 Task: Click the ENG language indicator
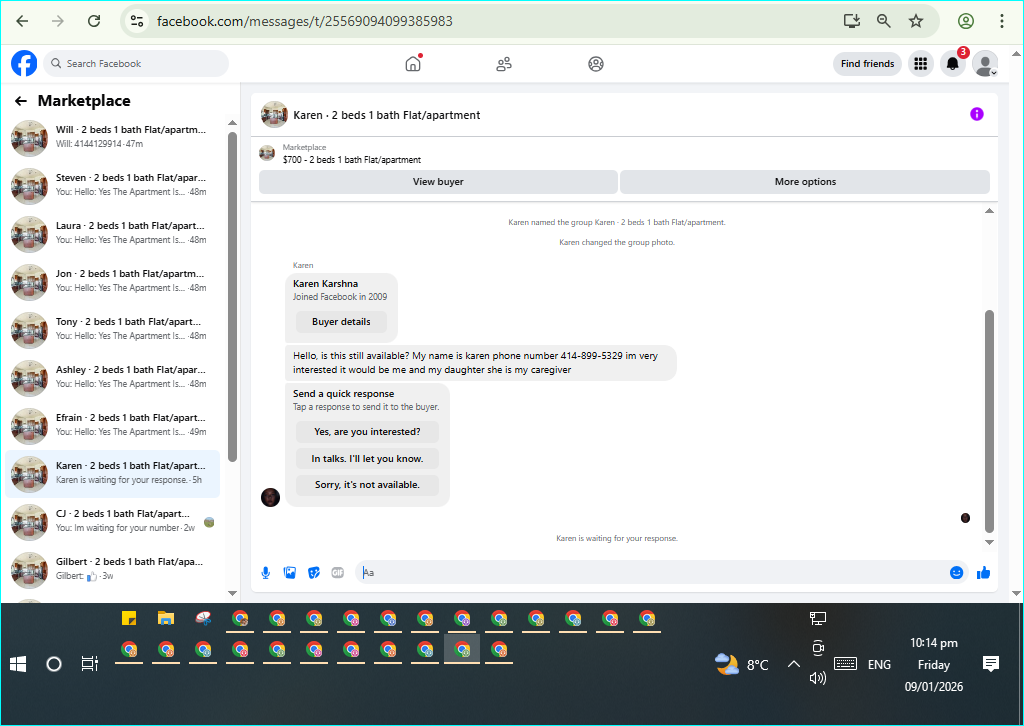pos(879,664)
